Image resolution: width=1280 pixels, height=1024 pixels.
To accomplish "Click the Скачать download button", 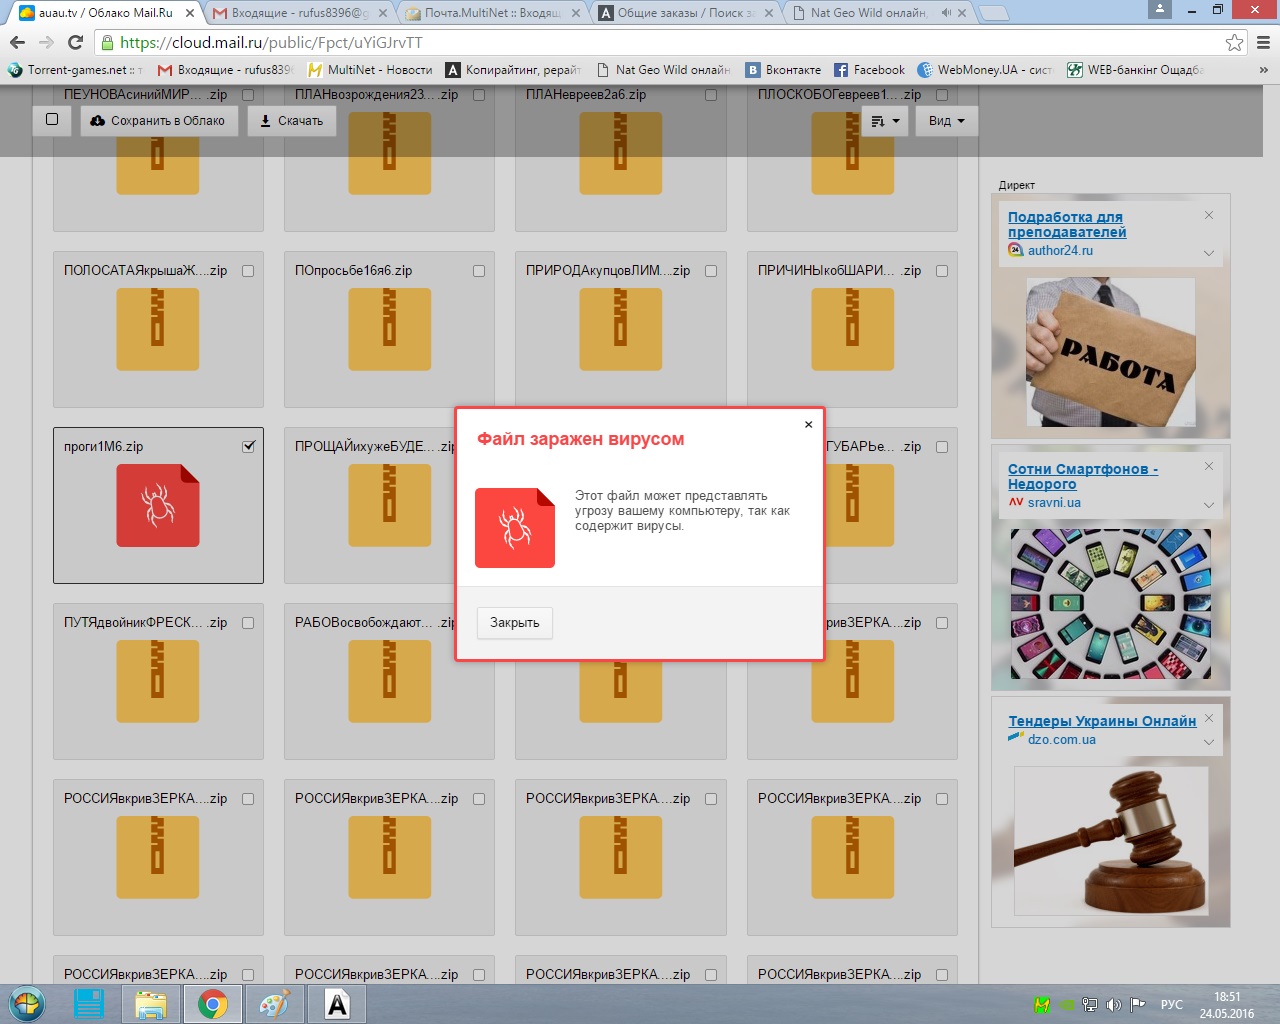I will click(x=292, y=120).
